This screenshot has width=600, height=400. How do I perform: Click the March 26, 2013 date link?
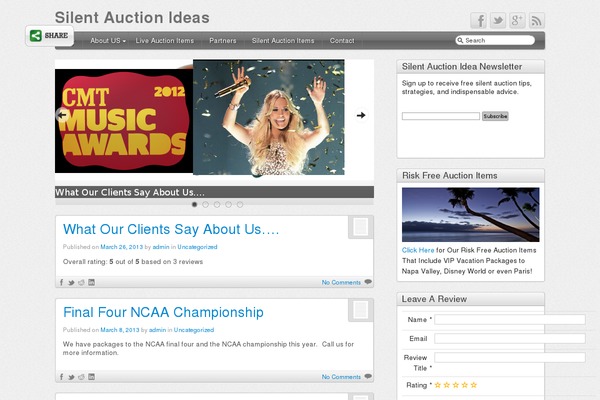(121, 247)
